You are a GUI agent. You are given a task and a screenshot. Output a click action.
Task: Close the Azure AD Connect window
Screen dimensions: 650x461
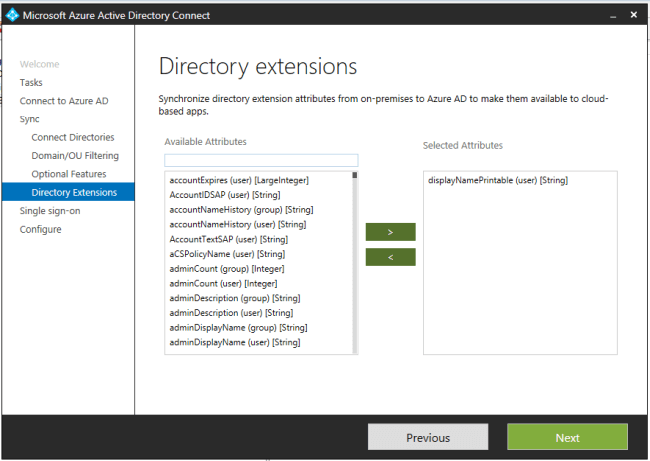[x=633, y=15]
